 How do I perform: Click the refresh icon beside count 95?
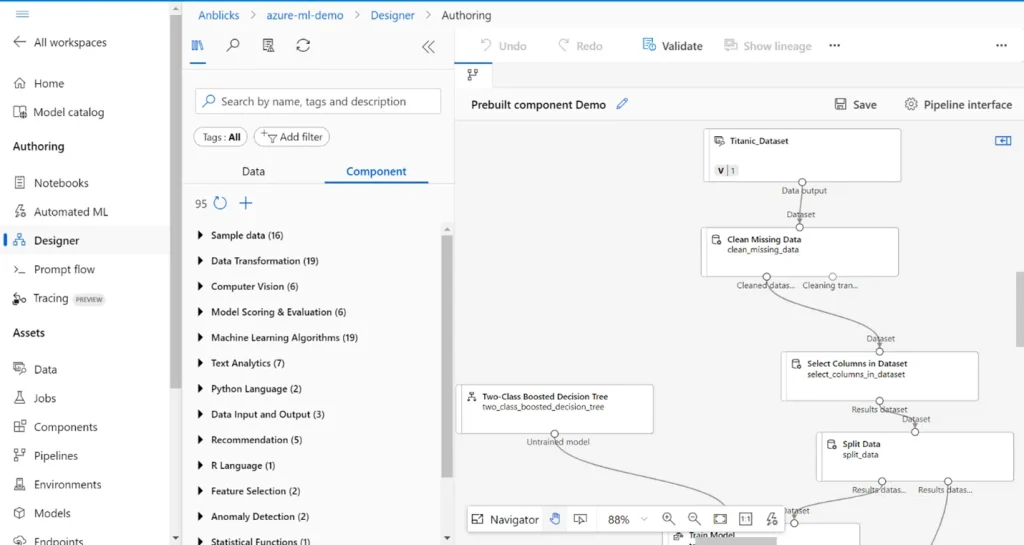(x=220, y=203)
